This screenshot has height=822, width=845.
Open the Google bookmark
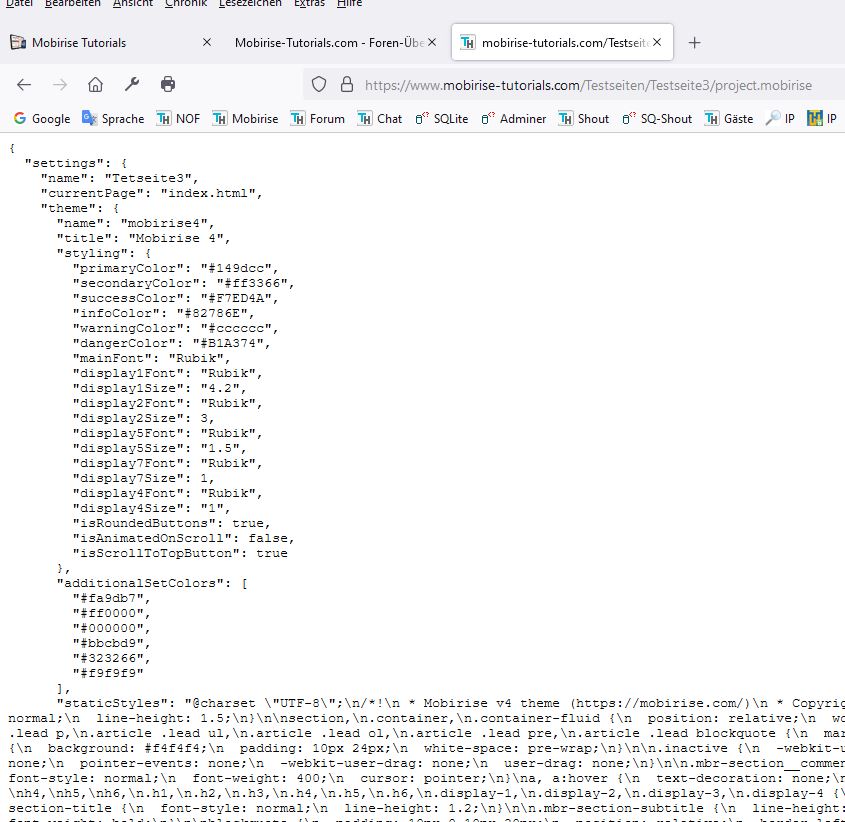(42, 118)
